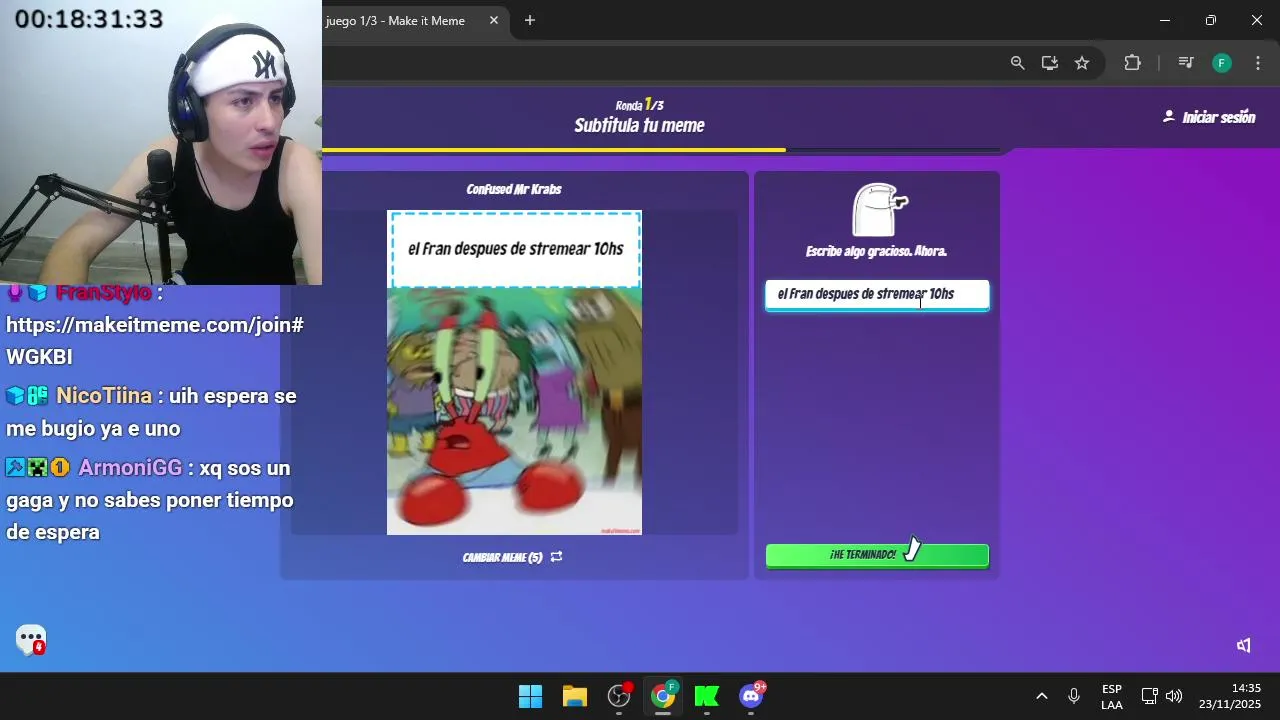Open the OBS Studio taskbar icon
1280x720 pixels.
619,696
